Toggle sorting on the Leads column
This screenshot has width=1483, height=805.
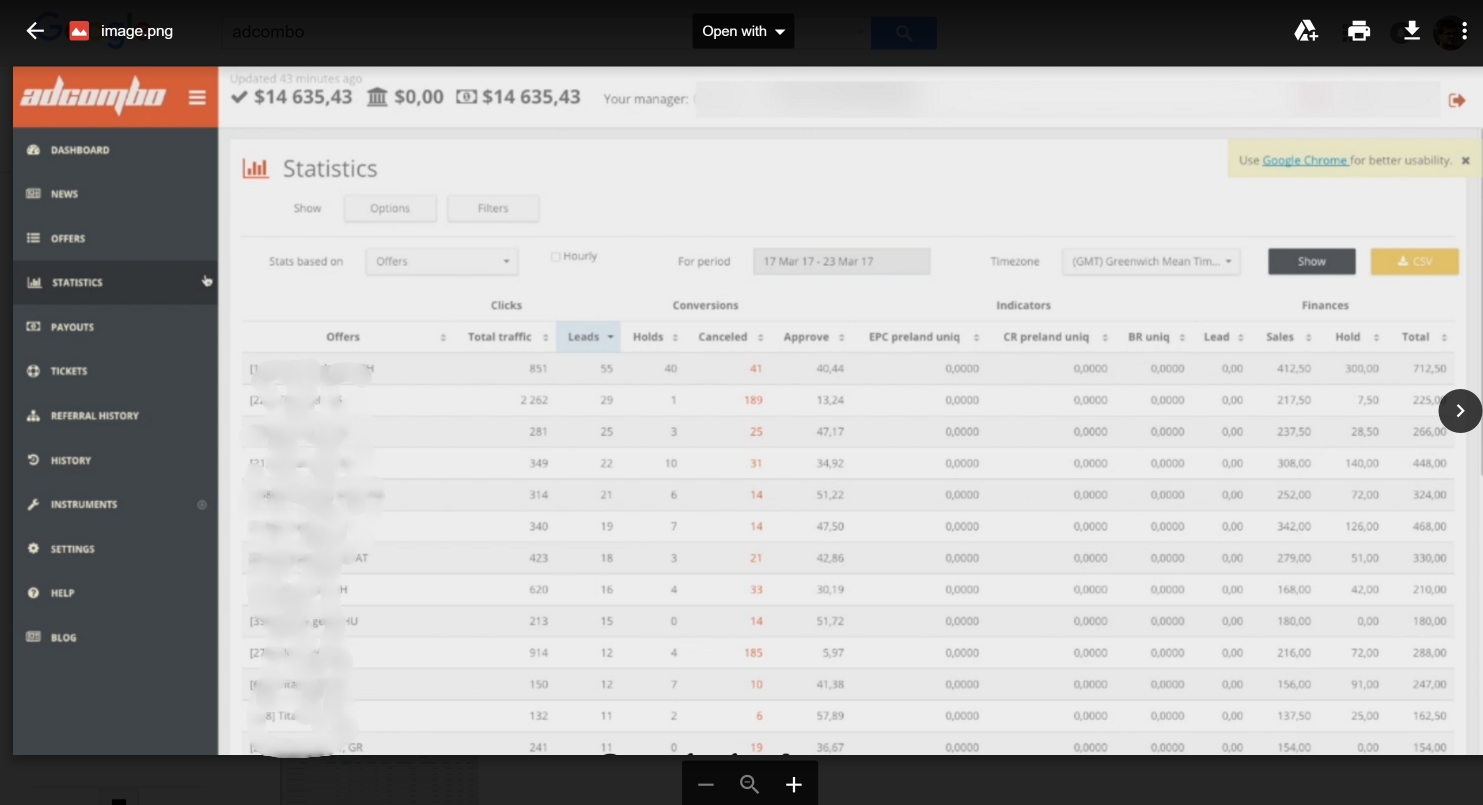click(588, 337)
